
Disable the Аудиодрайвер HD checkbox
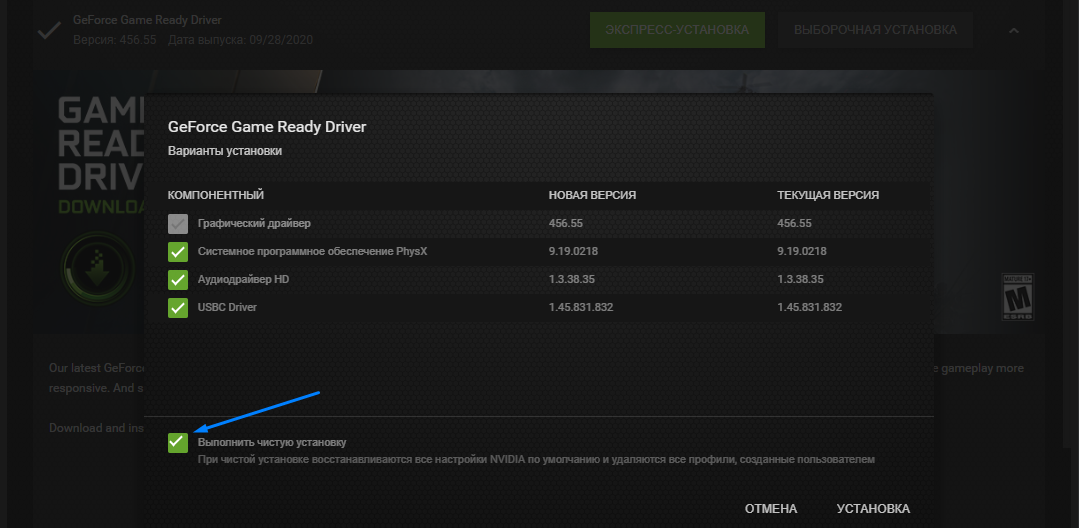(x=178, y=279)
